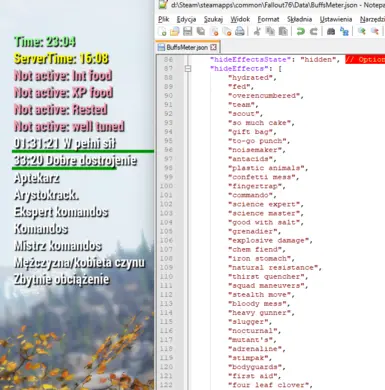Zoom out toolbar icon

click(374, 32)
